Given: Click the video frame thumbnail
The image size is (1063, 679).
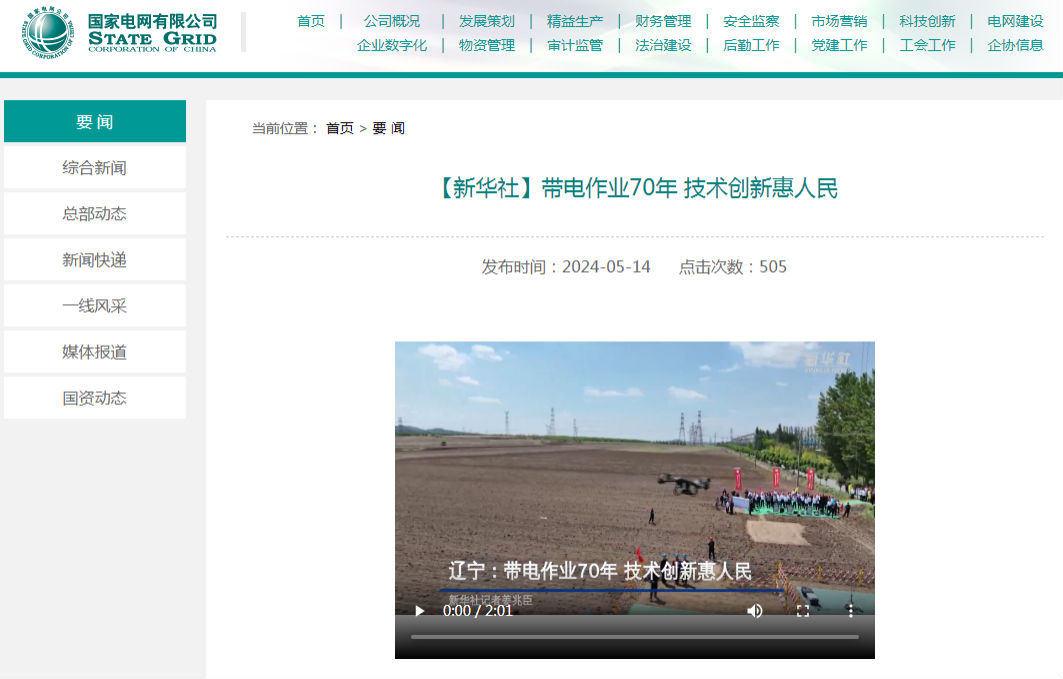Looking at the screenshot, I should (634, 470).
